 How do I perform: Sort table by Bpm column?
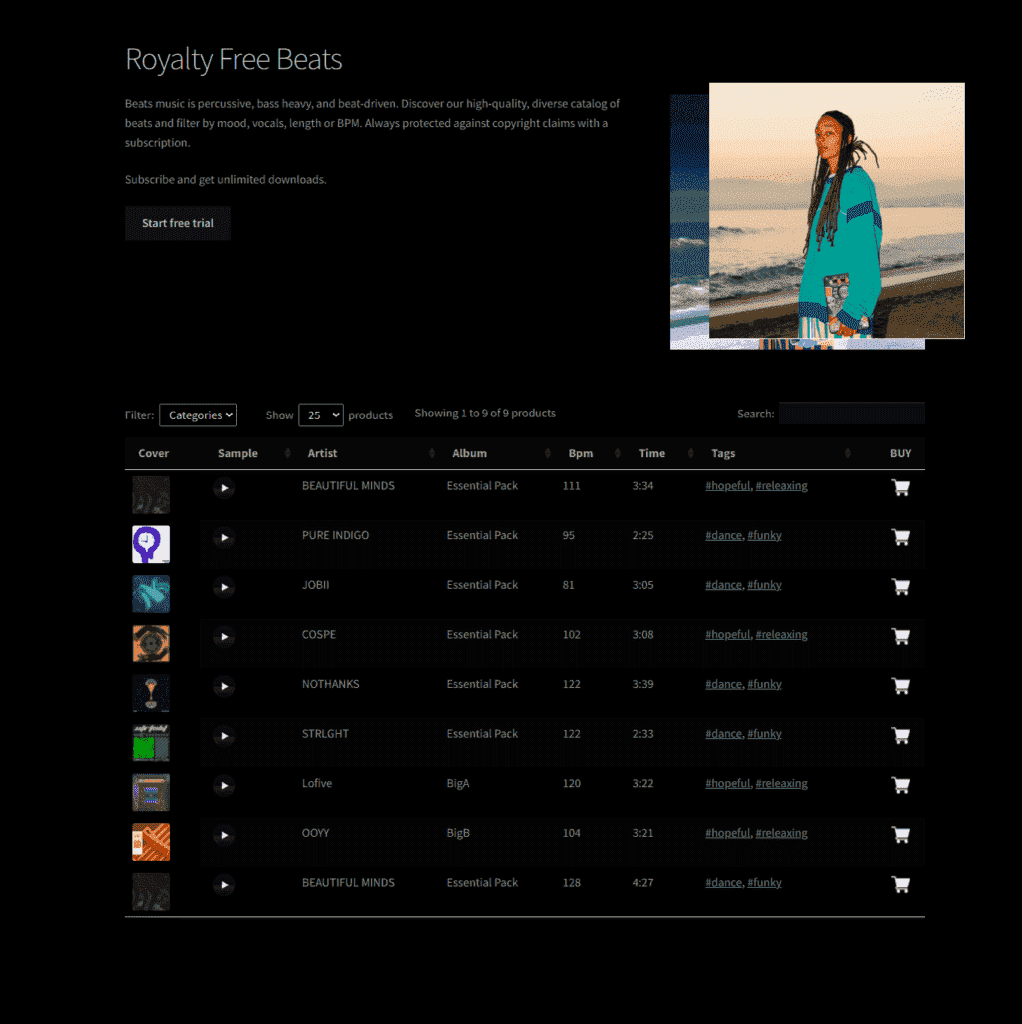pyautogui.click(x=581, y=453)
